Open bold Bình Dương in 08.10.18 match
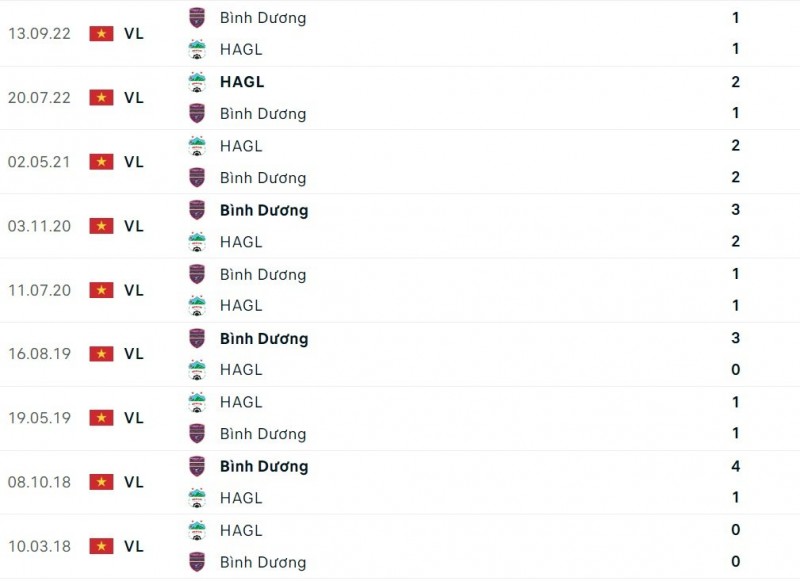 pyautogui.click(x=264, y=466)
